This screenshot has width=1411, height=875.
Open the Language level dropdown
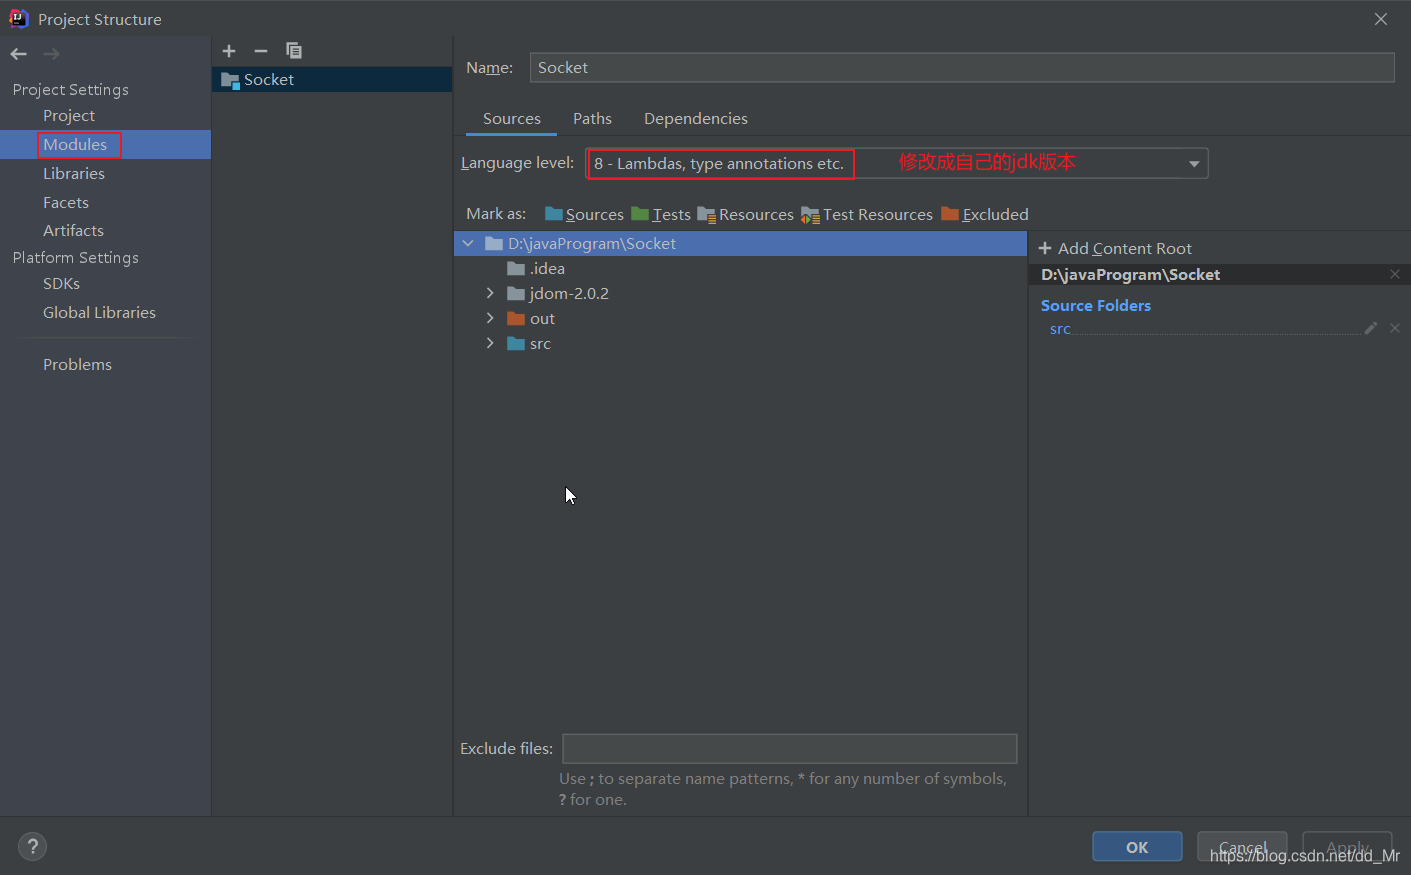click(x=897, y=163)
